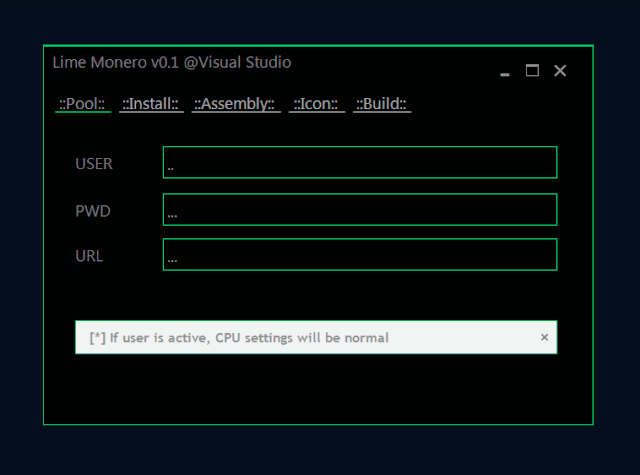640x475 pixels.
Task: Select the ::Assembly:: tab
Action: (x=236, y=104)
